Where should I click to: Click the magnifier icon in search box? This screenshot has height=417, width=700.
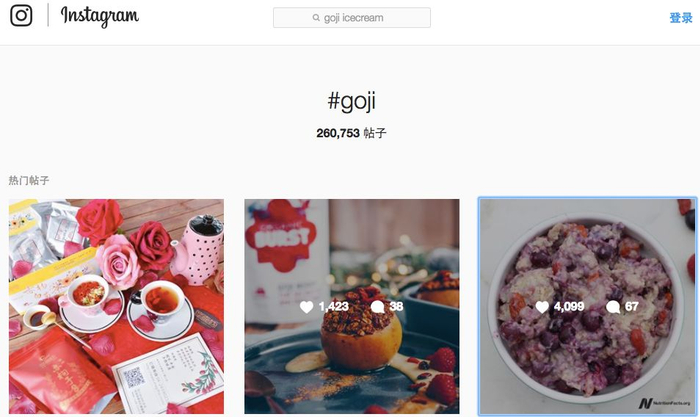pos(316,18)
